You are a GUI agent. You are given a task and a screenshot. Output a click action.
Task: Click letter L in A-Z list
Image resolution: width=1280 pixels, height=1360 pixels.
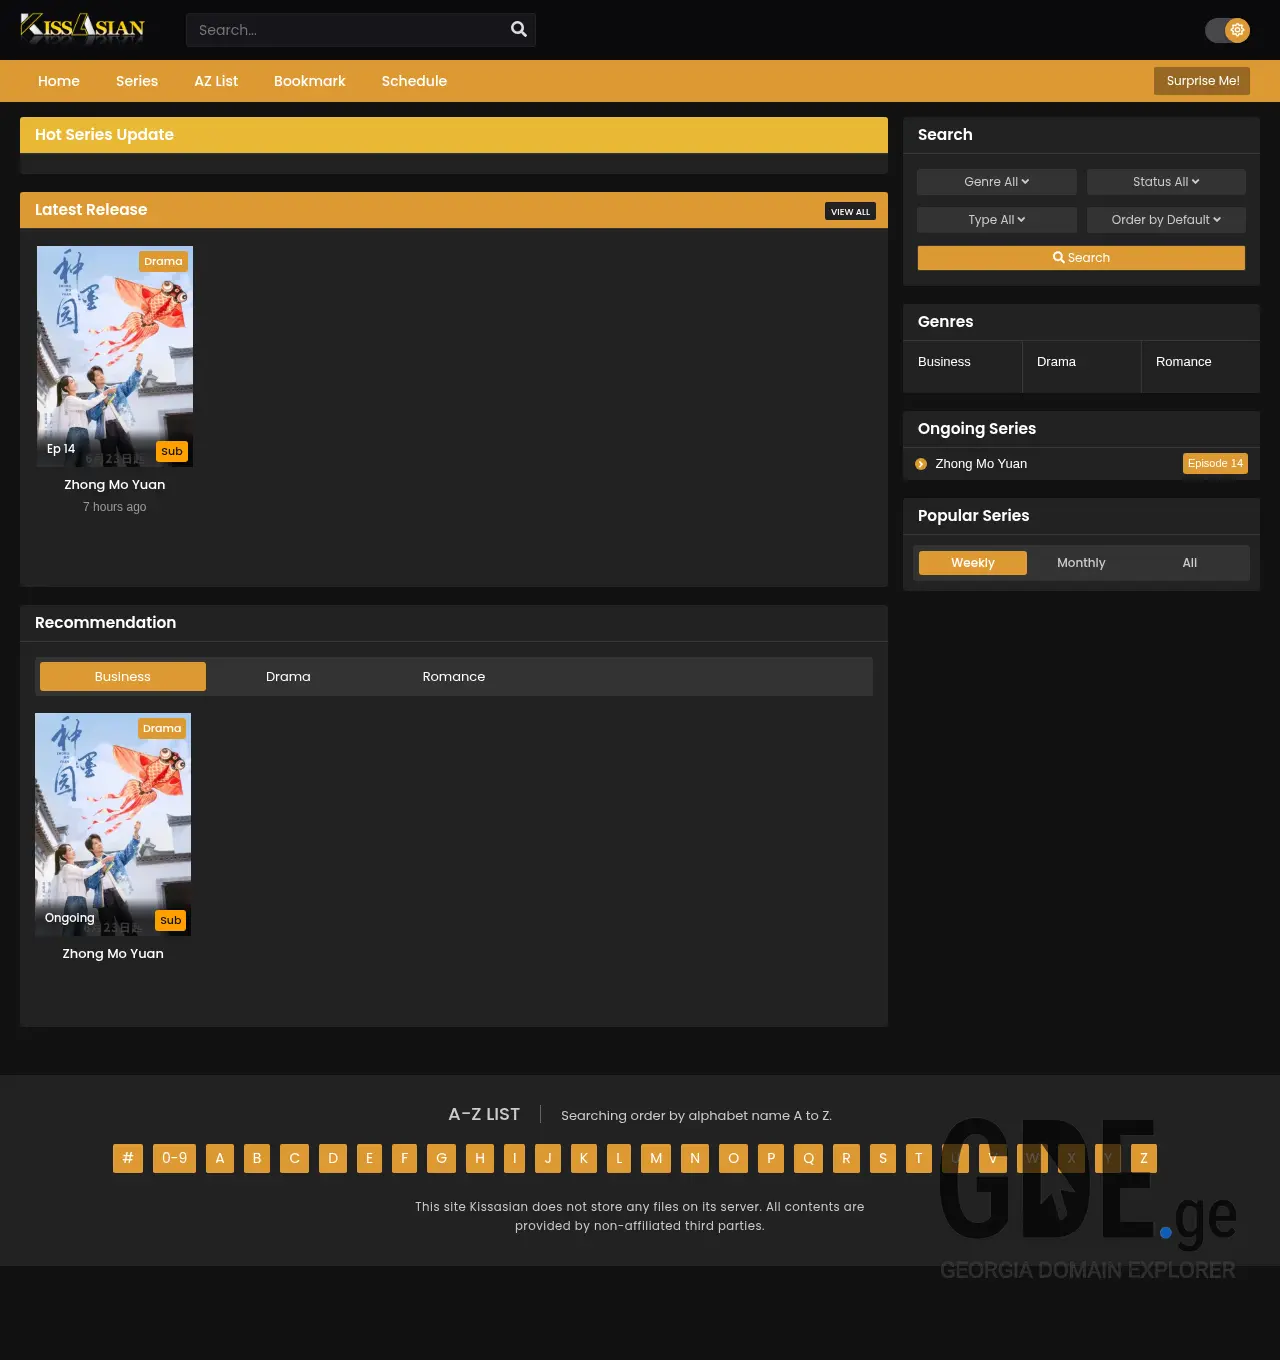pos(619,1158)
